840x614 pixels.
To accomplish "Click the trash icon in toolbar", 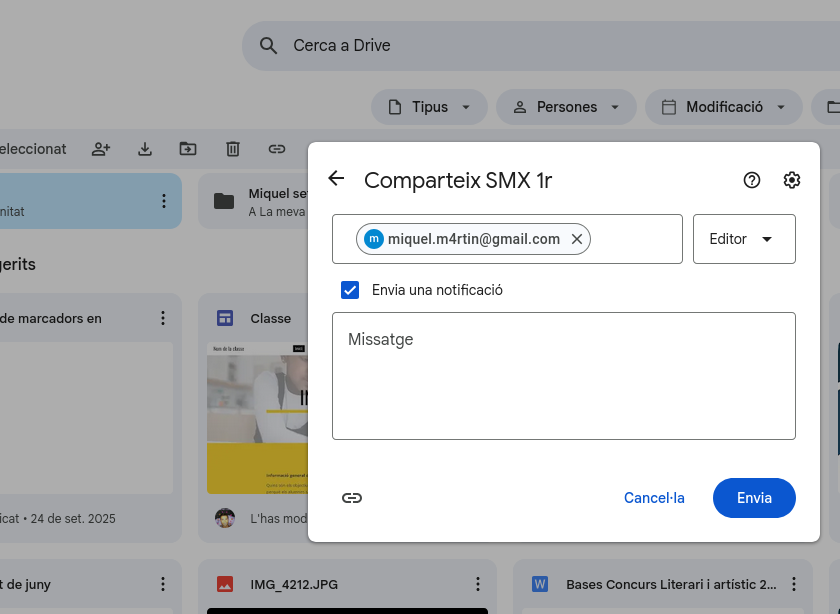I will point(233,149).
